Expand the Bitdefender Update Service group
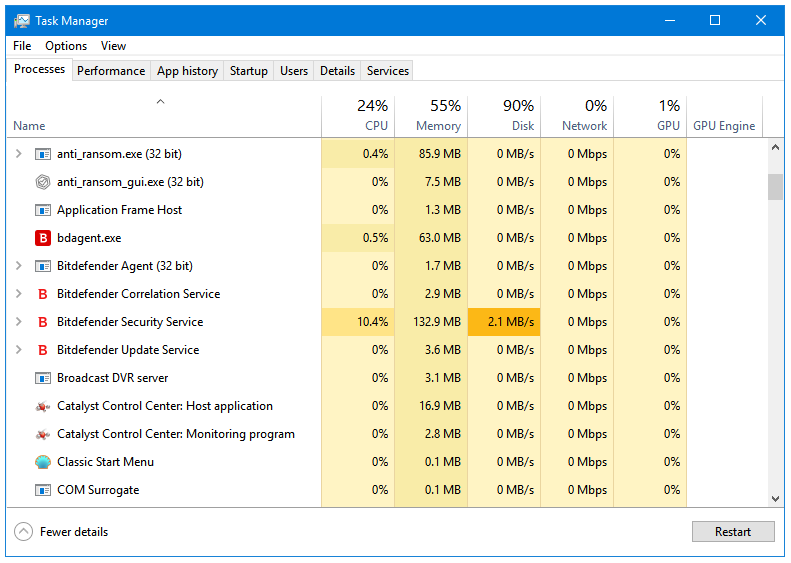This screenshot has height=563, width=791. coord(19,350)
